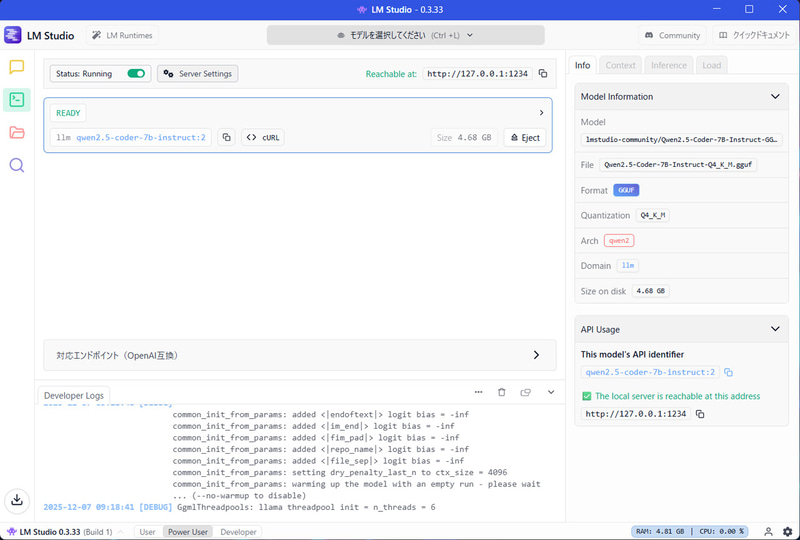
Task: Collapse the API Usage section
Action: click(x=775, y=329)
